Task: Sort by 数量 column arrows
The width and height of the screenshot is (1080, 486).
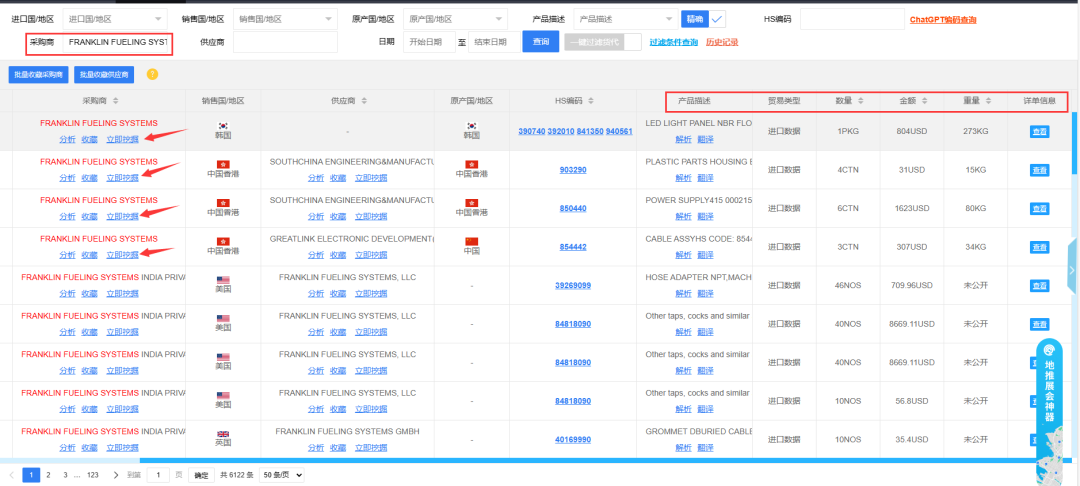Action: [x=860, y=101]
